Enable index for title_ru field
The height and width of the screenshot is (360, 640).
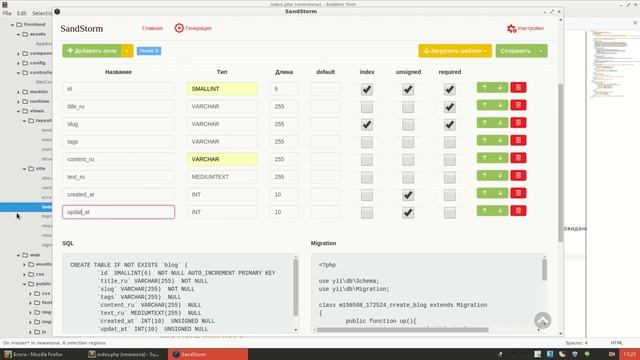[x=367, y=107]
